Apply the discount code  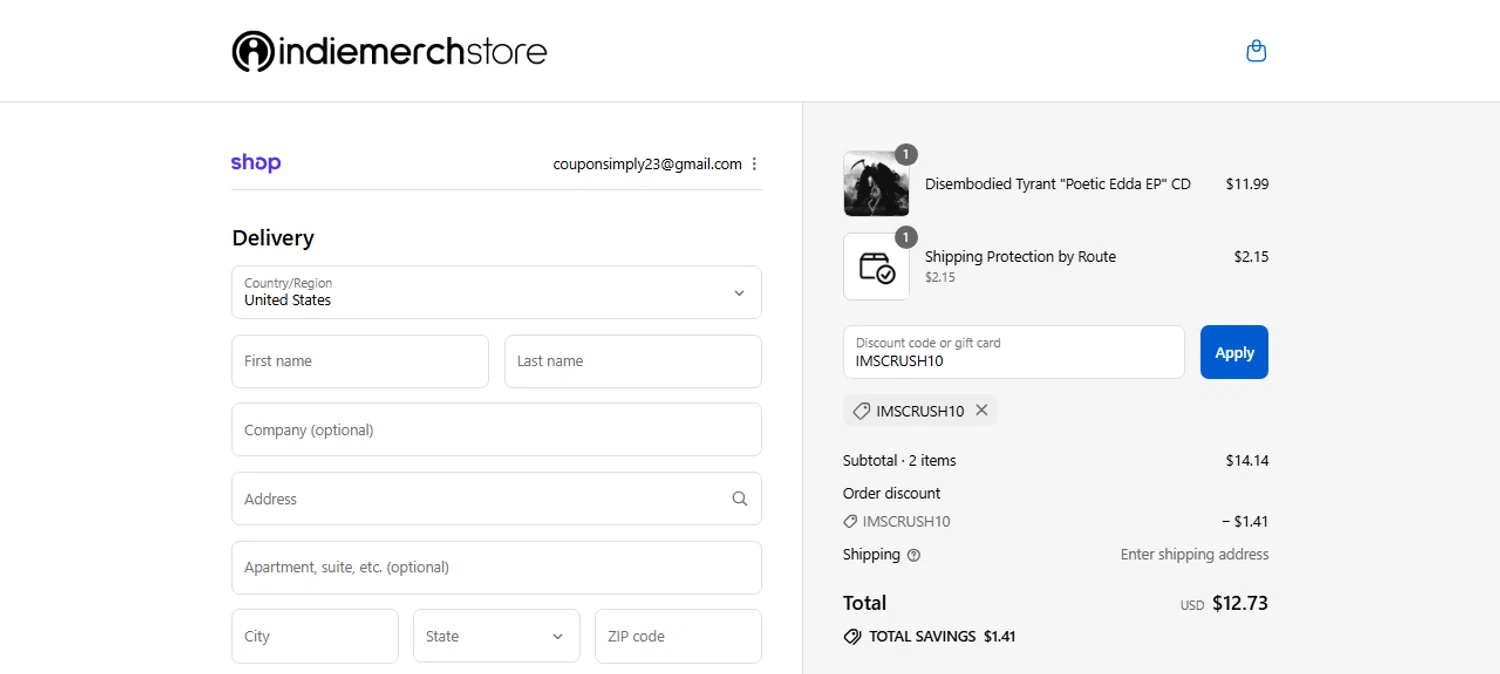coord(1234,352)
